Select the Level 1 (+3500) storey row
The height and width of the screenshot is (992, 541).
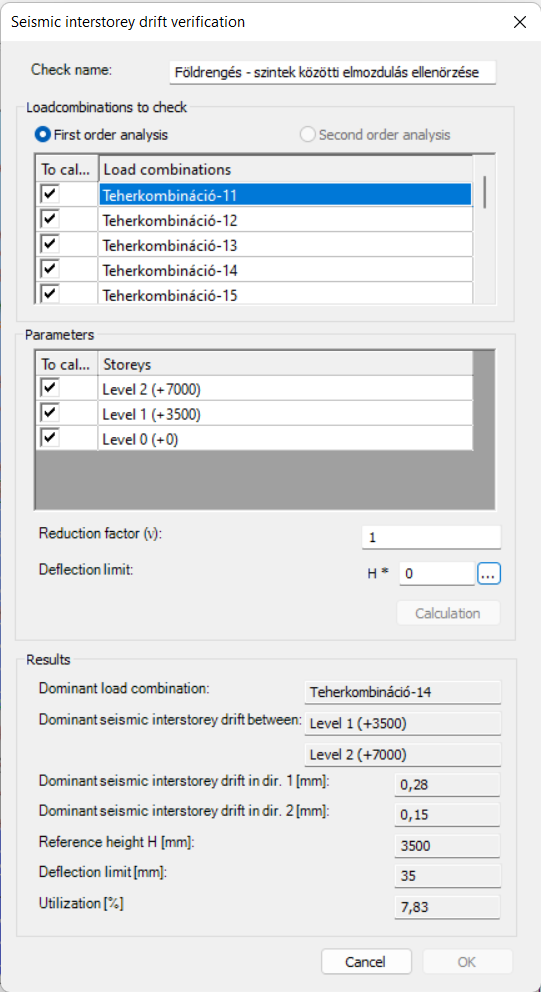click(285, 414)
